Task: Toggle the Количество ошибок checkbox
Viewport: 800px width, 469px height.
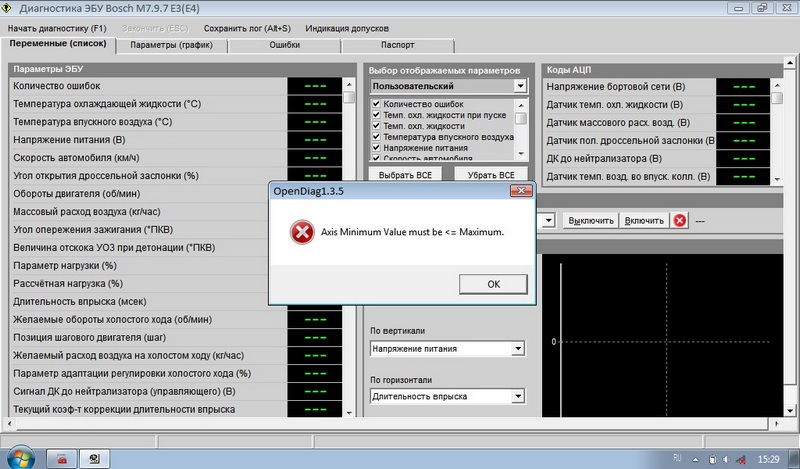Action: coord(376,104)
